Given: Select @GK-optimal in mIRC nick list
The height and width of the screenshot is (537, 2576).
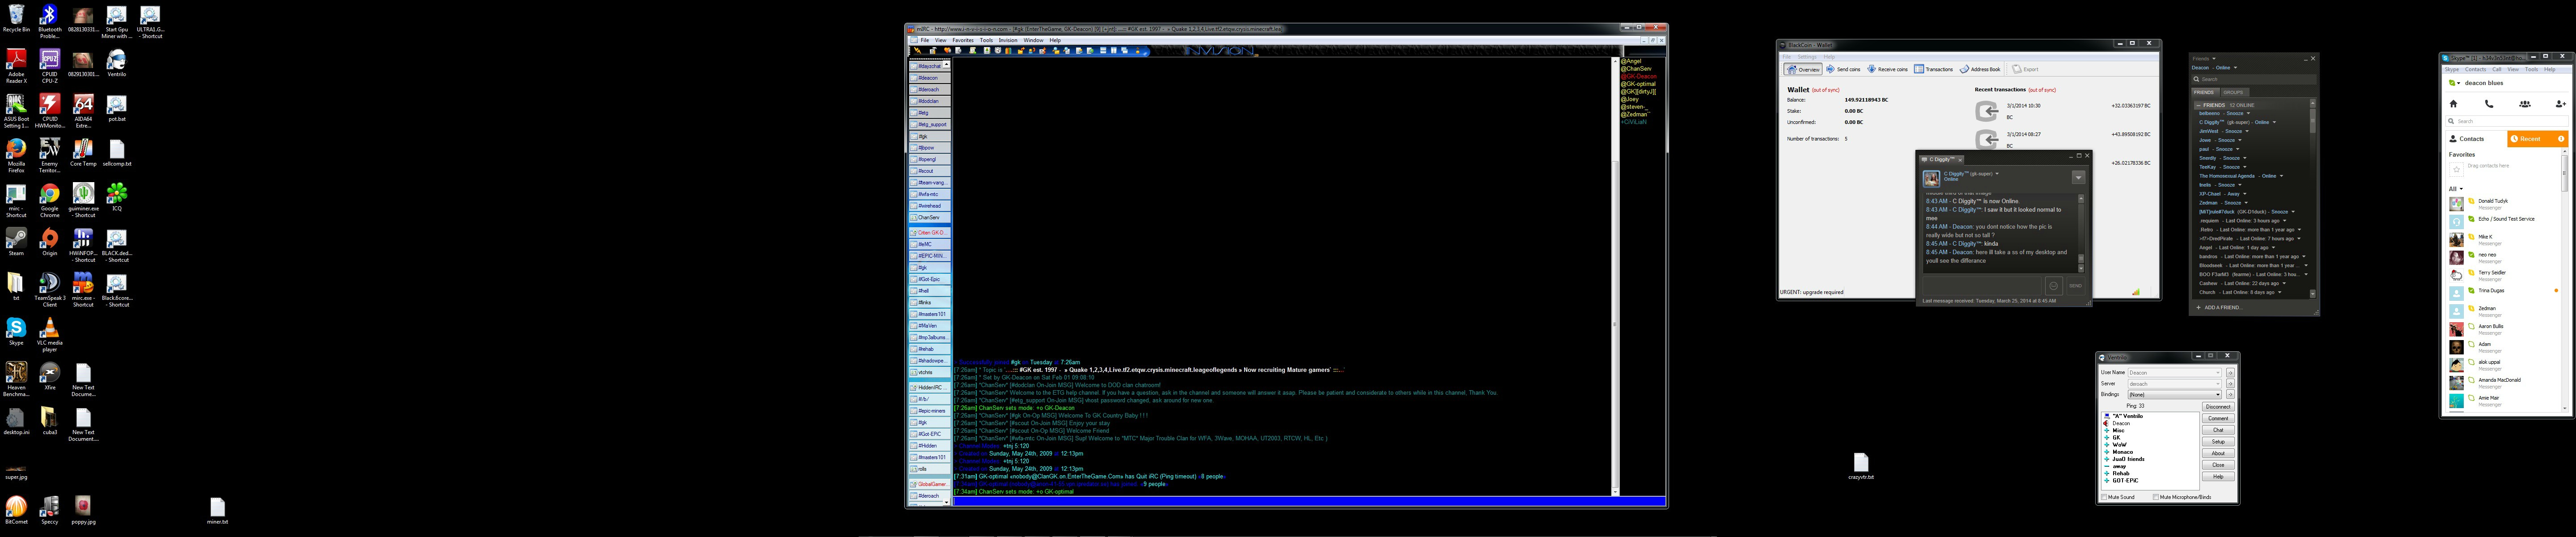Looking at the screenshot, I should pyautogui.click(x=1638, y=84).
